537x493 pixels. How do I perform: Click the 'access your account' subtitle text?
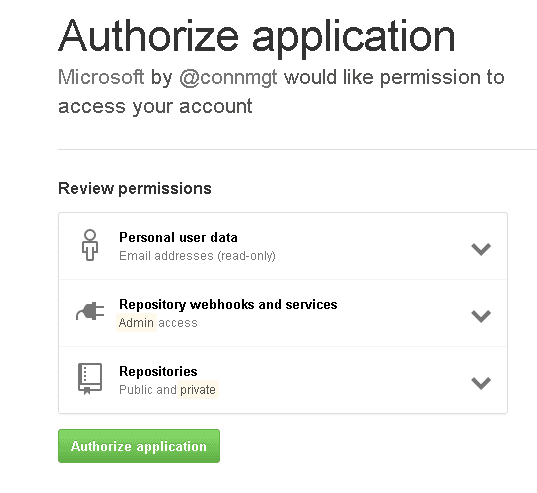point(155,107)
